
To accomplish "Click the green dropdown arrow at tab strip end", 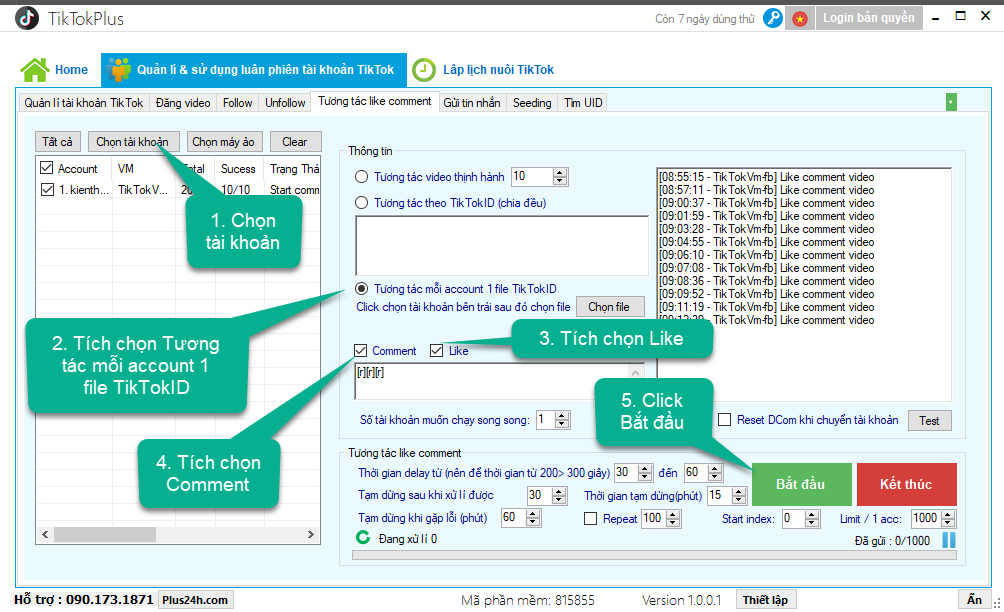I will click(951, 102).
